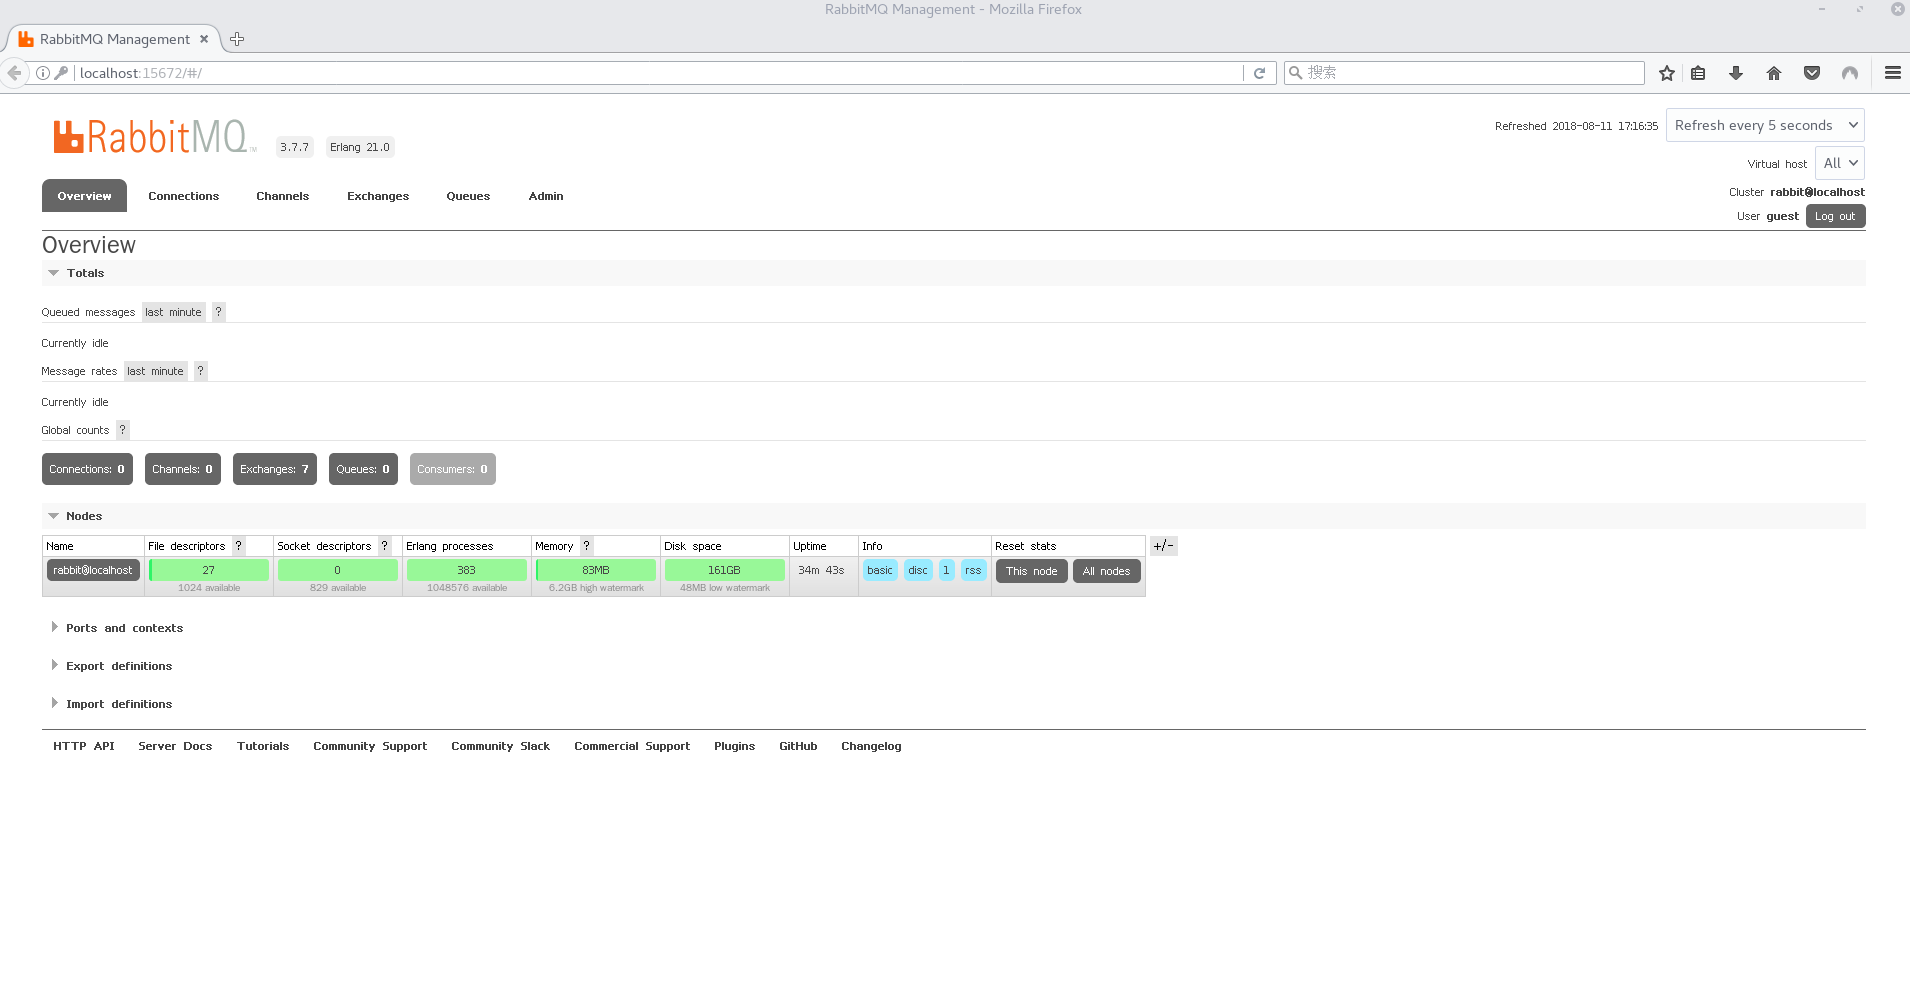Open the rabbit@localhost node link
Screen dimensions: 1910x992
coord(93,570)
